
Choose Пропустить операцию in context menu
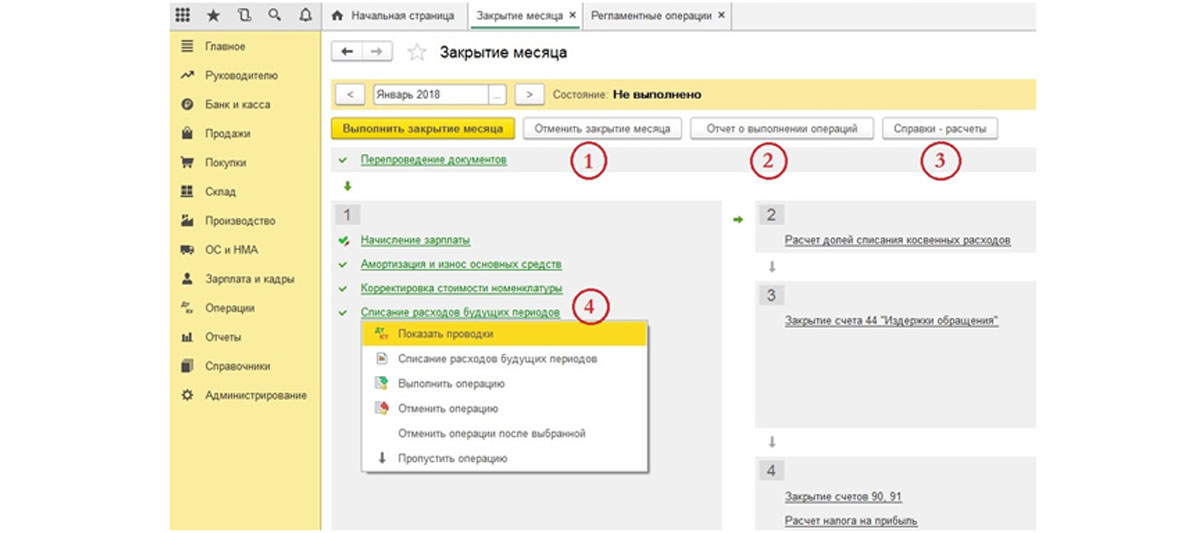pyautogui.click(x=505, y=459)
